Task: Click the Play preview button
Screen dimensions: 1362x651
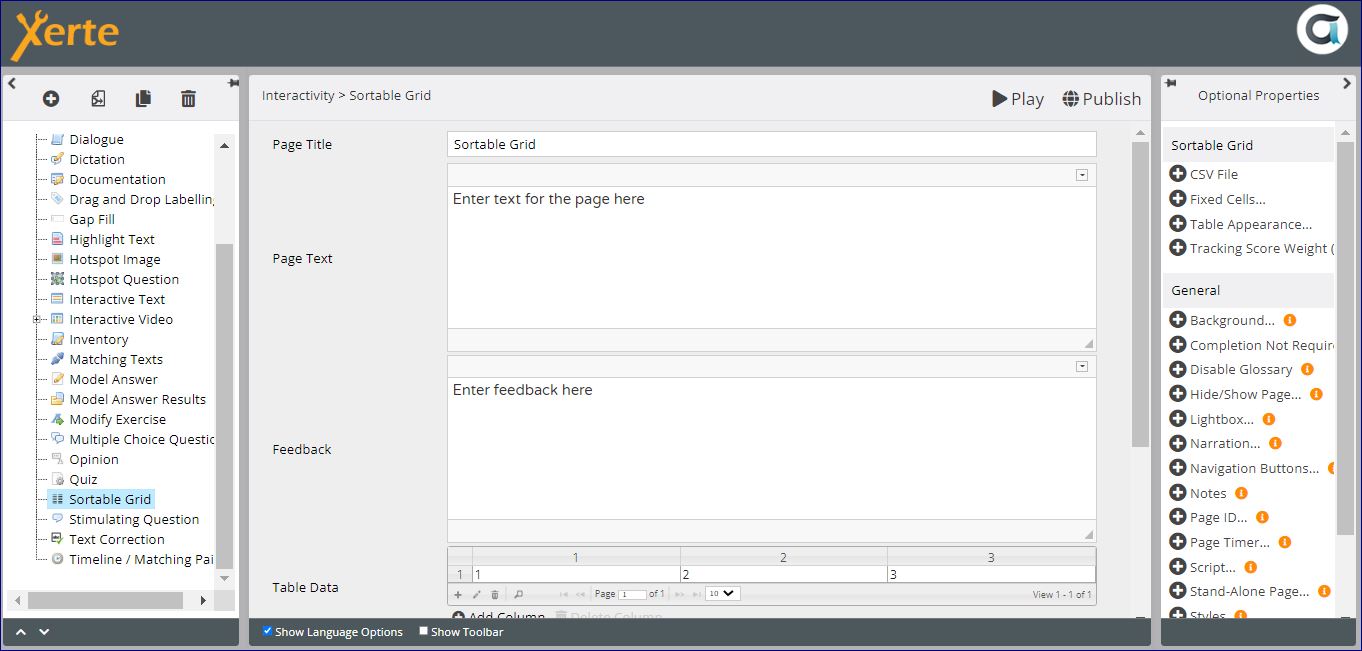Action: click(1017, 98)
